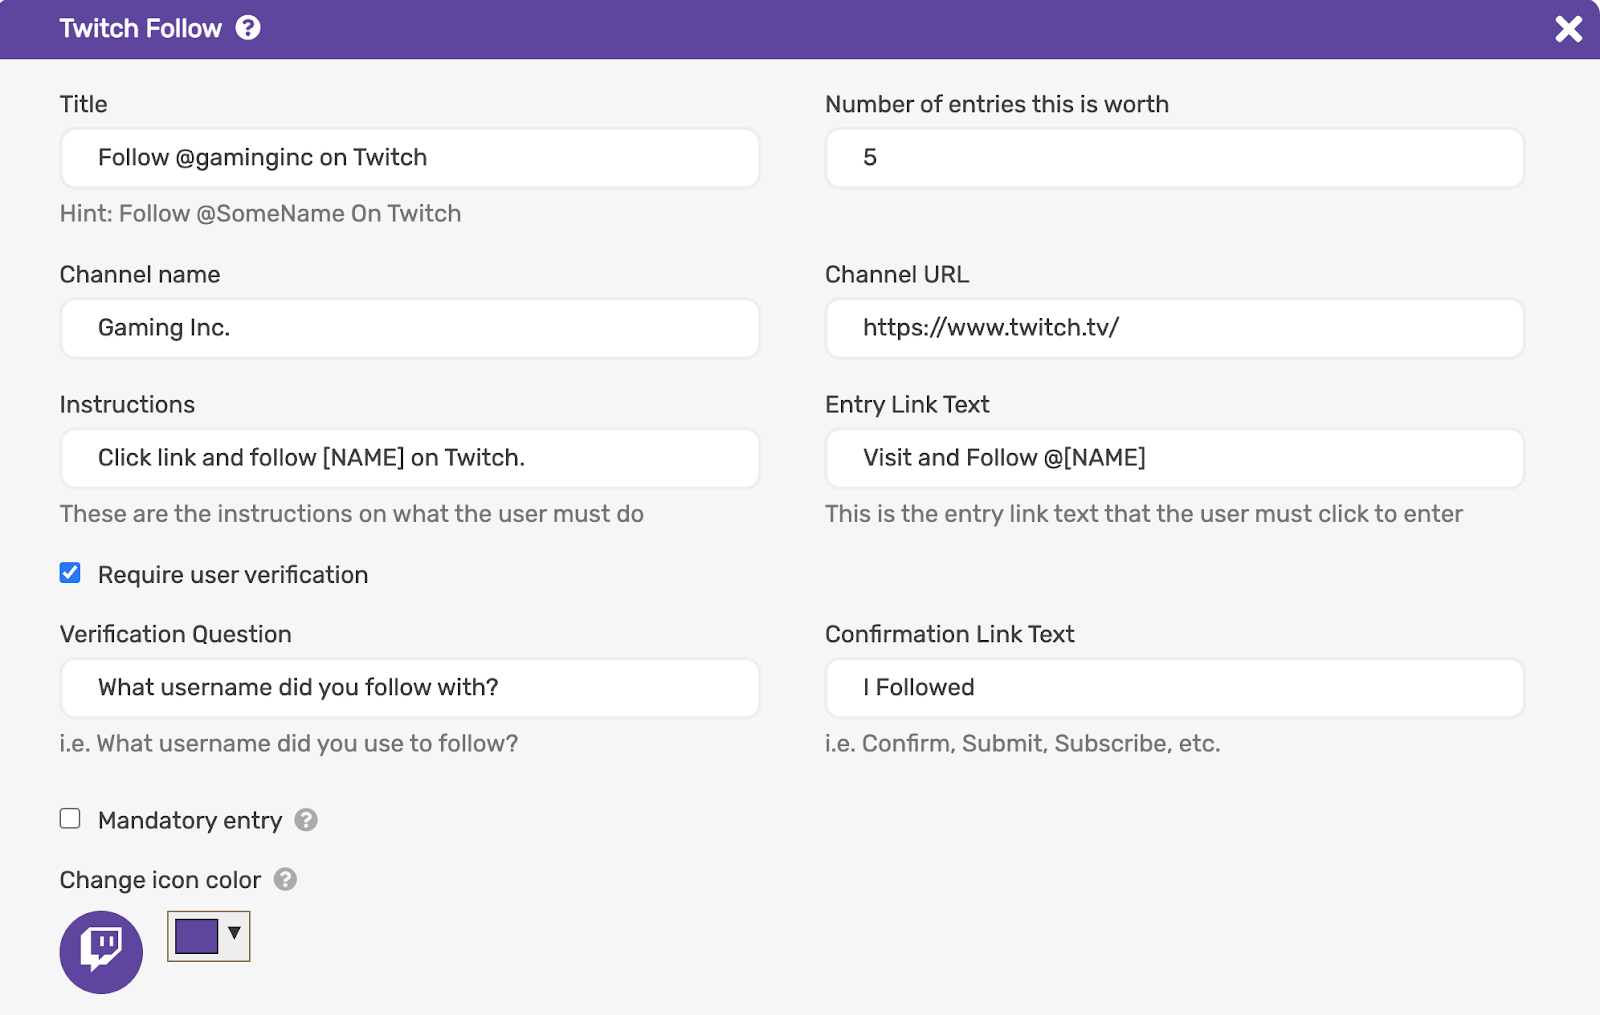Screen dimensions: 1600x1015
Task: Click the Twitch Follow help question icon
Action: tap(248, 28)
